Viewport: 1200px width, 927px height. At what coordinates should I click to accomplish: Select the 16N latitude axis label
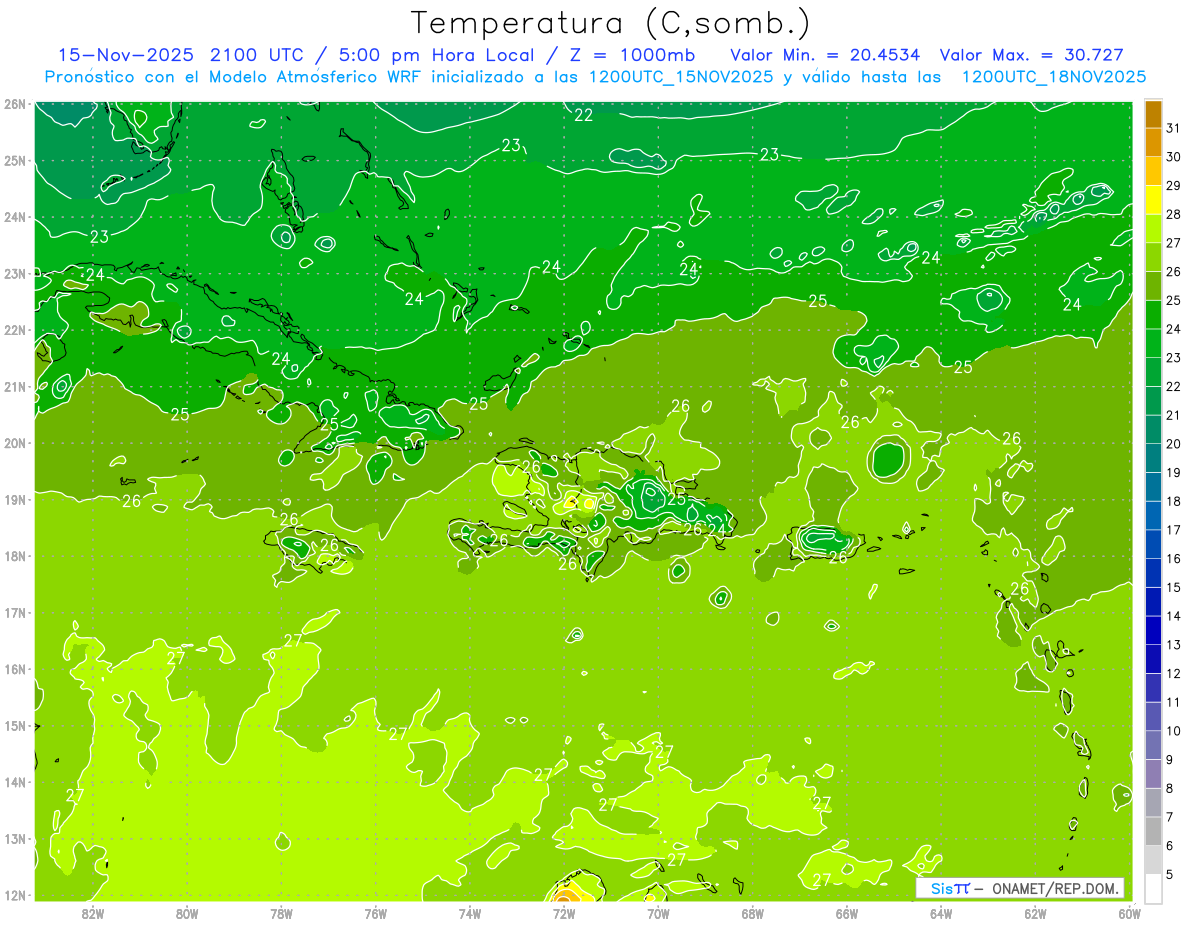[14, 669]
